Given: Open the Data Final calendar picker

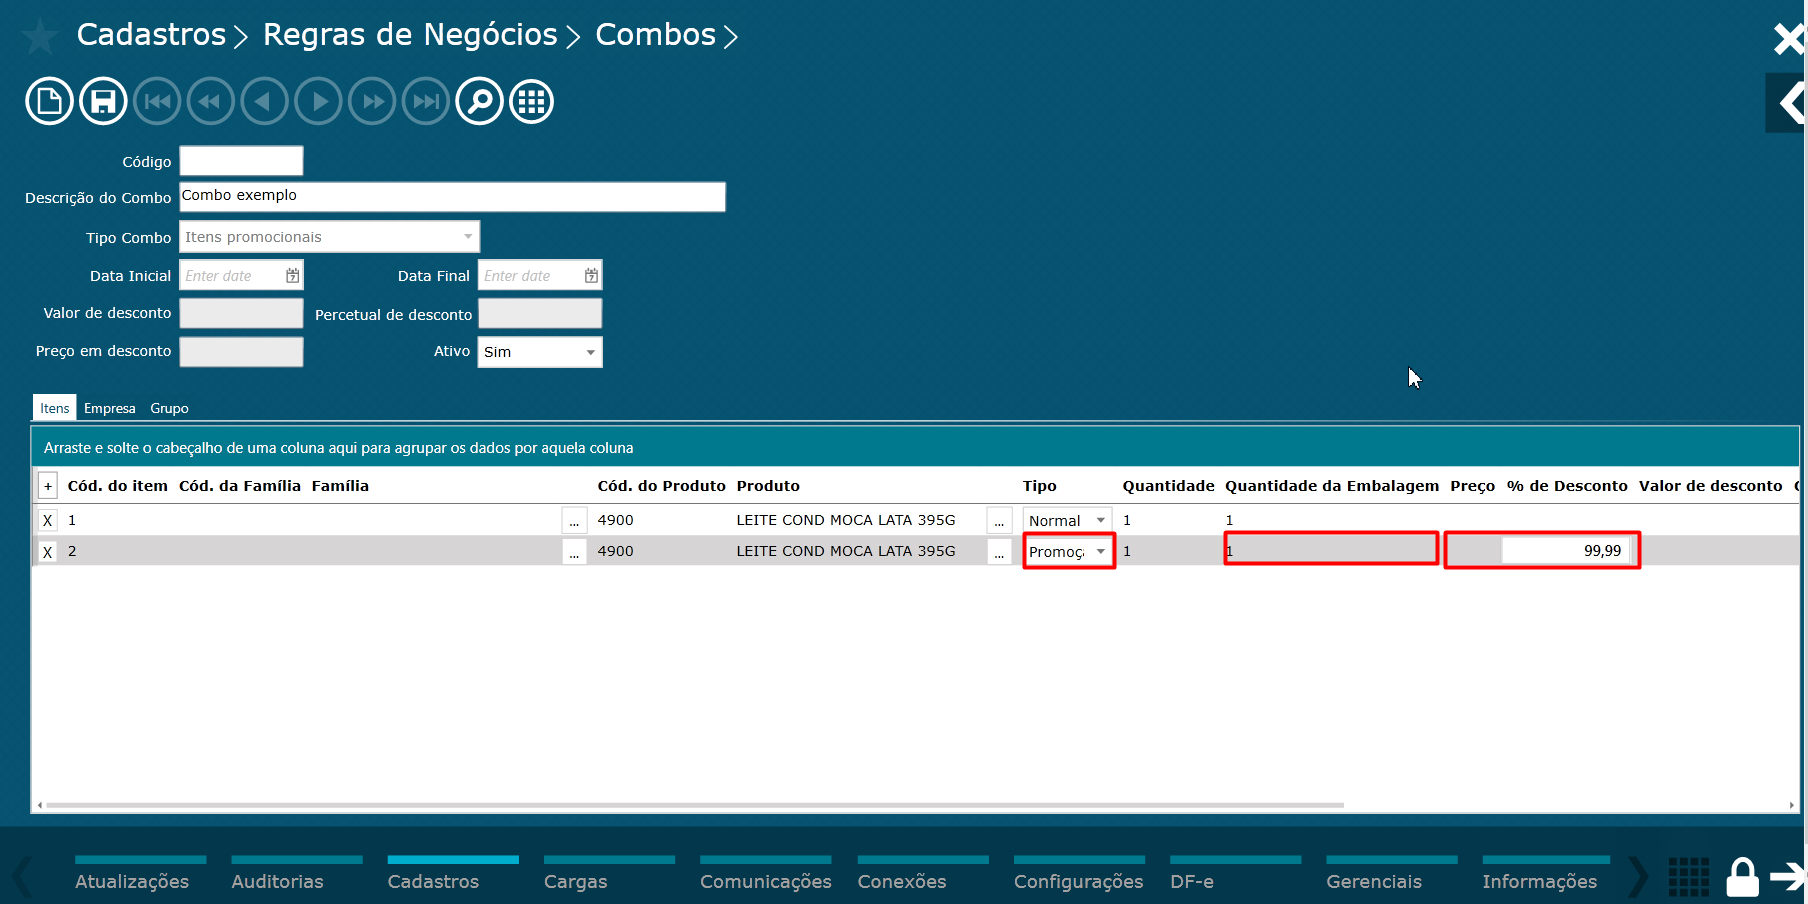Looking at the screenshot, I should (x=591, y=275).
